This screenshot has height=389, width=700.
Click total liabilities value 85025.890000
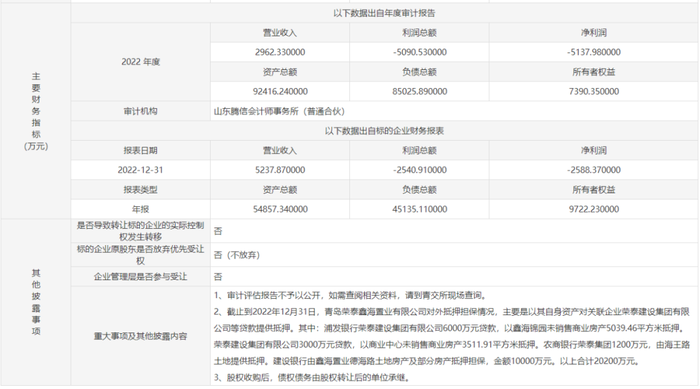click(x=420, y=92)
